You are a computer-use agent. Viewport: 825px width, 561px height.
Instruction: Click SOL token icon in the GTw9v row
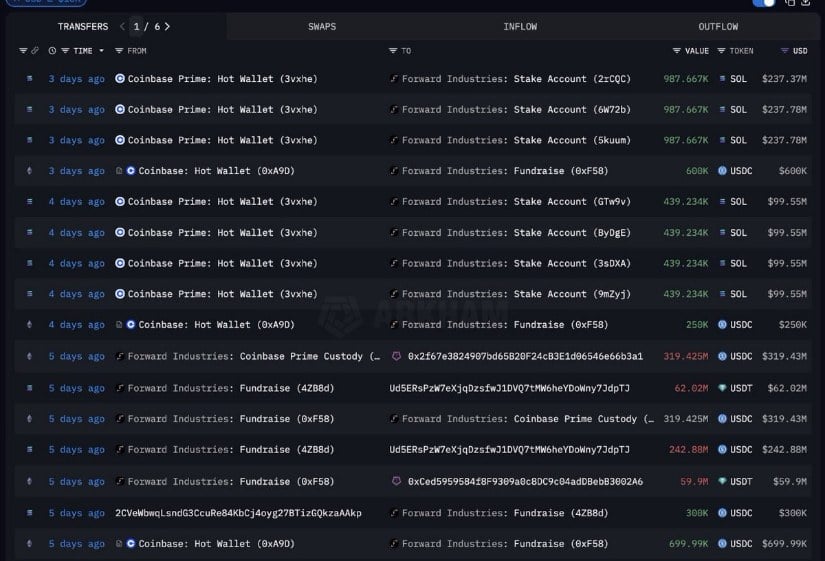tap(722, 202)
